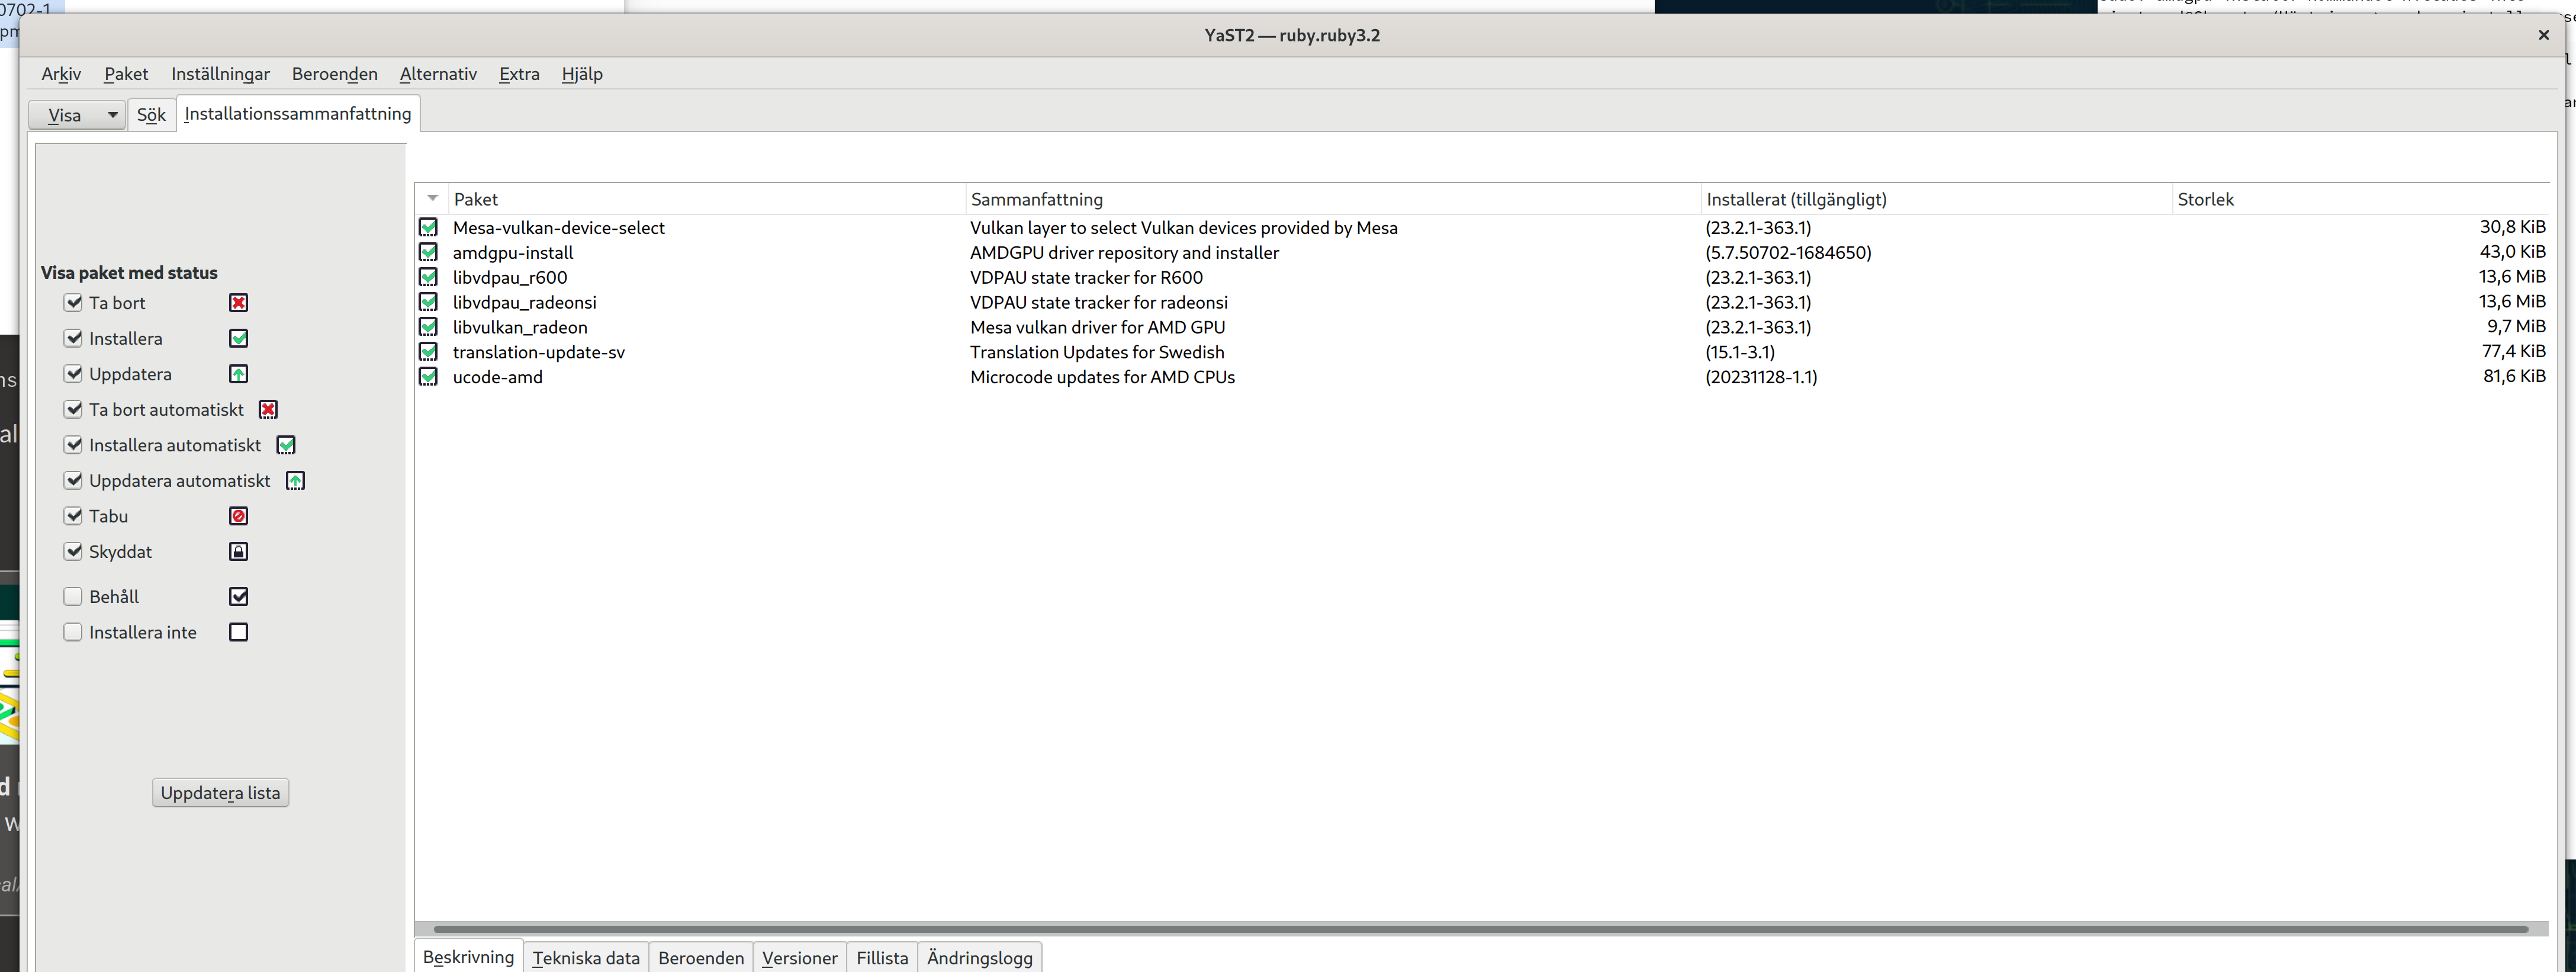Screen dimensions: 2576x972
Task: Click the lock icon next to Skyddat
Action: click(238, 552)
